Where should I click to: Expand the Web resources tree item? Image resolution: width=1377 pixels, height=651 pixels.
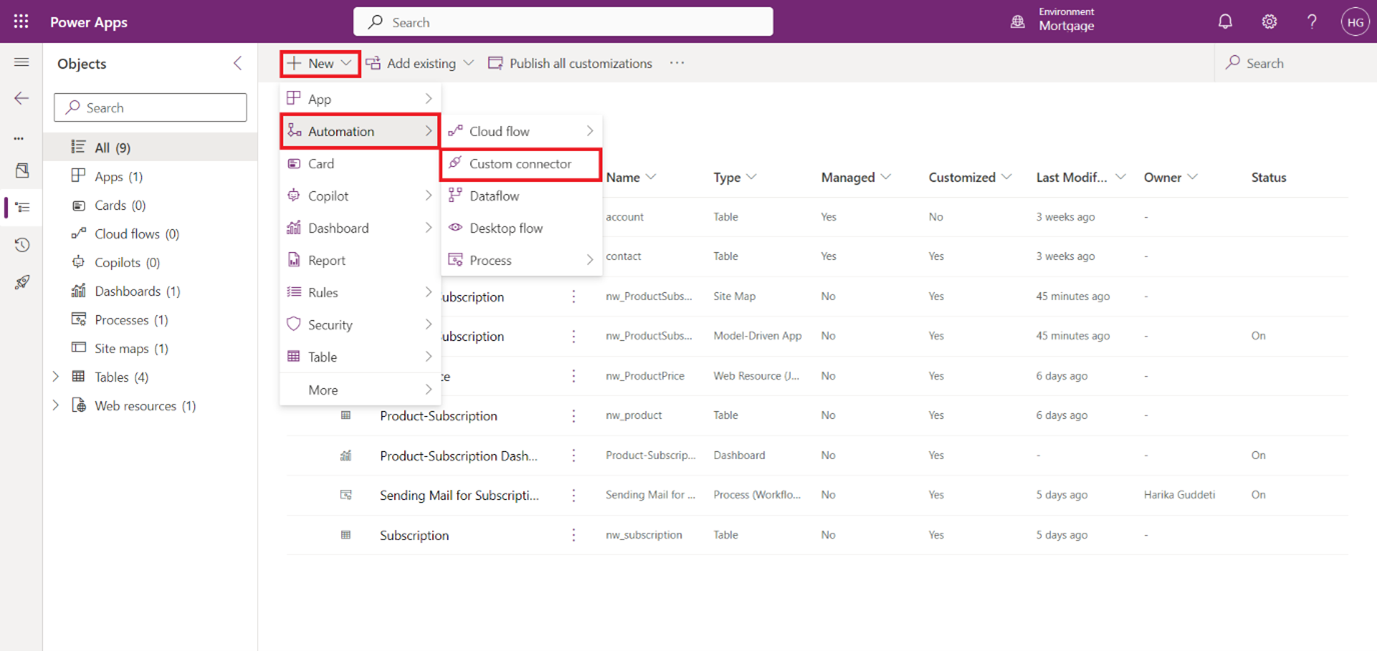[56, 405]
